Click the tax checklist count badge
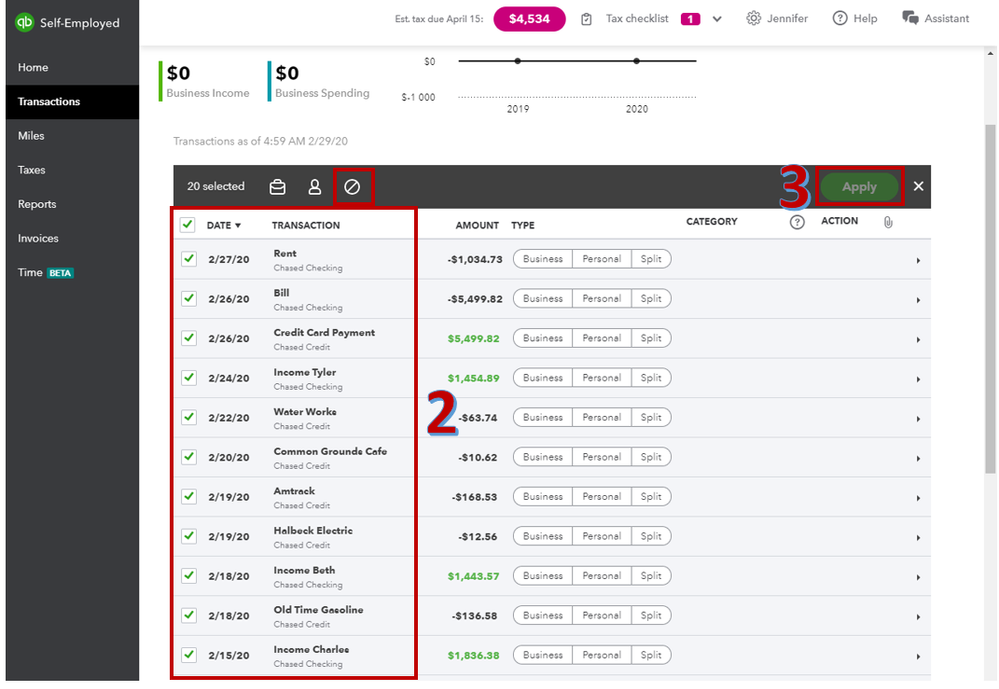 coord(690,19)
